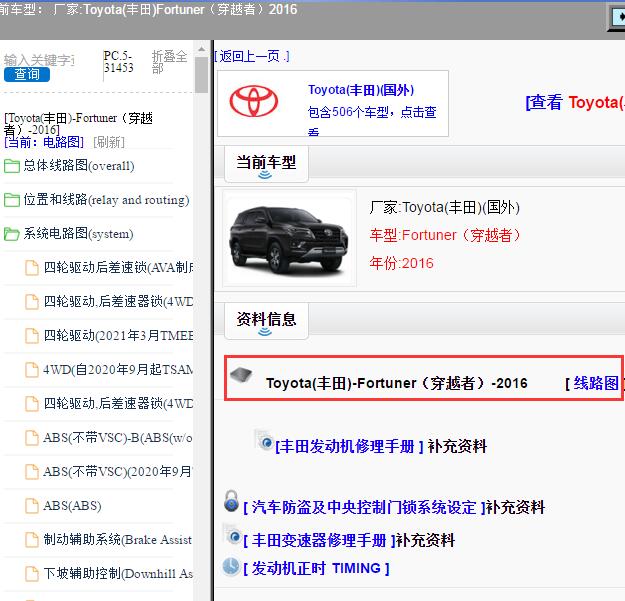This screenshot has height=601, width=625.
Task: Open ABS(不带VSC)-B(ABS(w/o document
Action: pyautogui.click(x=118, y=438)
